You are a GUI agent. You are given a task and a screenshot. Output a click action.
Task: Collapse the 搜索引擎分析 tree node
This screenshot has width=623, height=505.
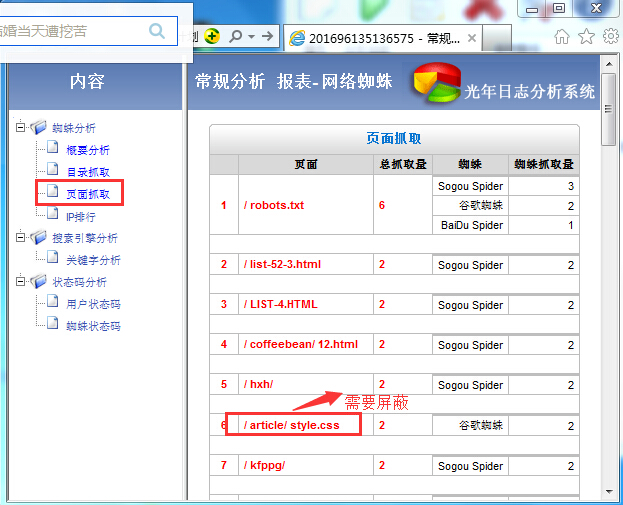point(21,238)
